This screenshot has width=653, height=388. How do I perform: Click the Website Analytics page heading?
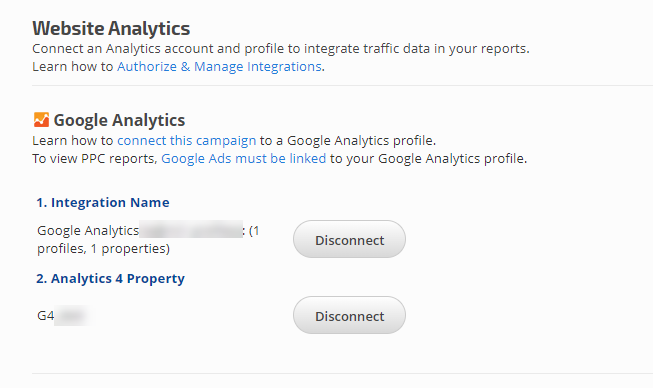(x=111, y=28)
